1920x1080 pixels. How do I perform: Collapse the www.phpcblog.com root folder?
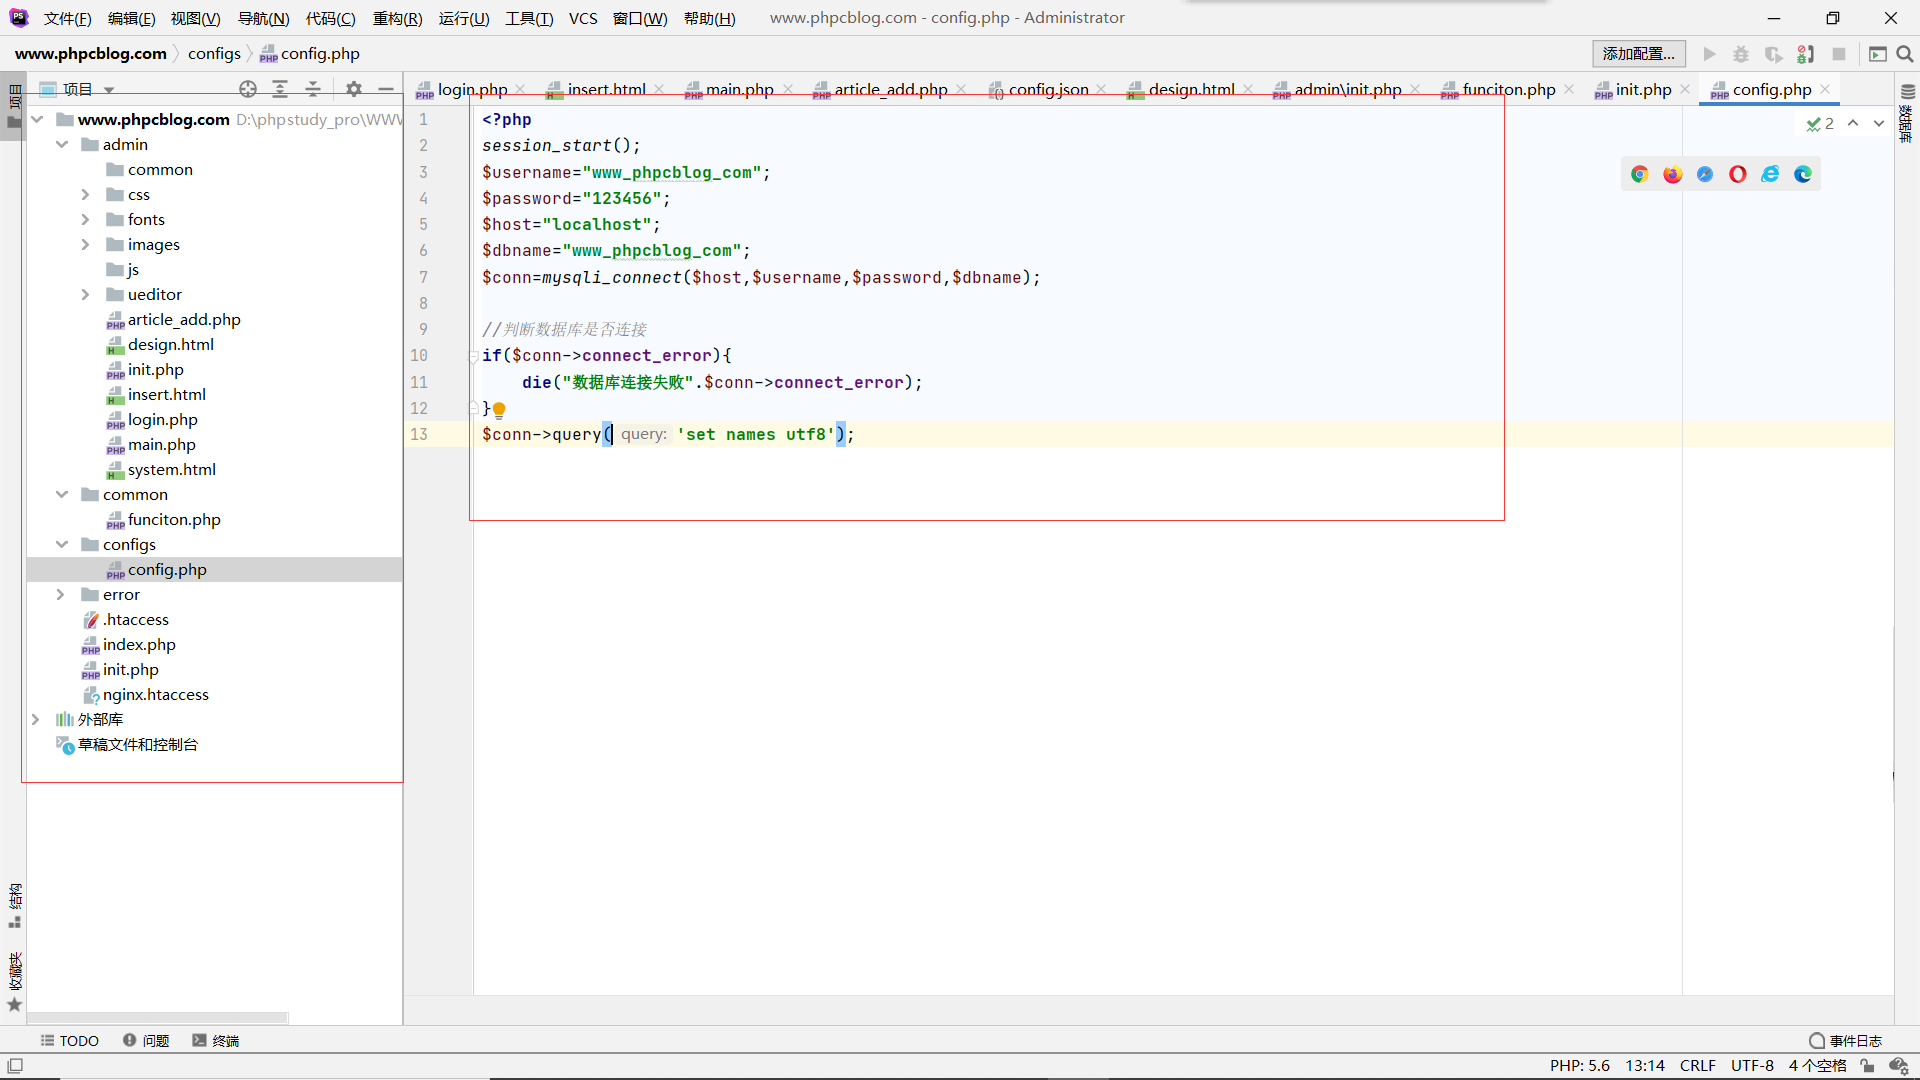37,119
